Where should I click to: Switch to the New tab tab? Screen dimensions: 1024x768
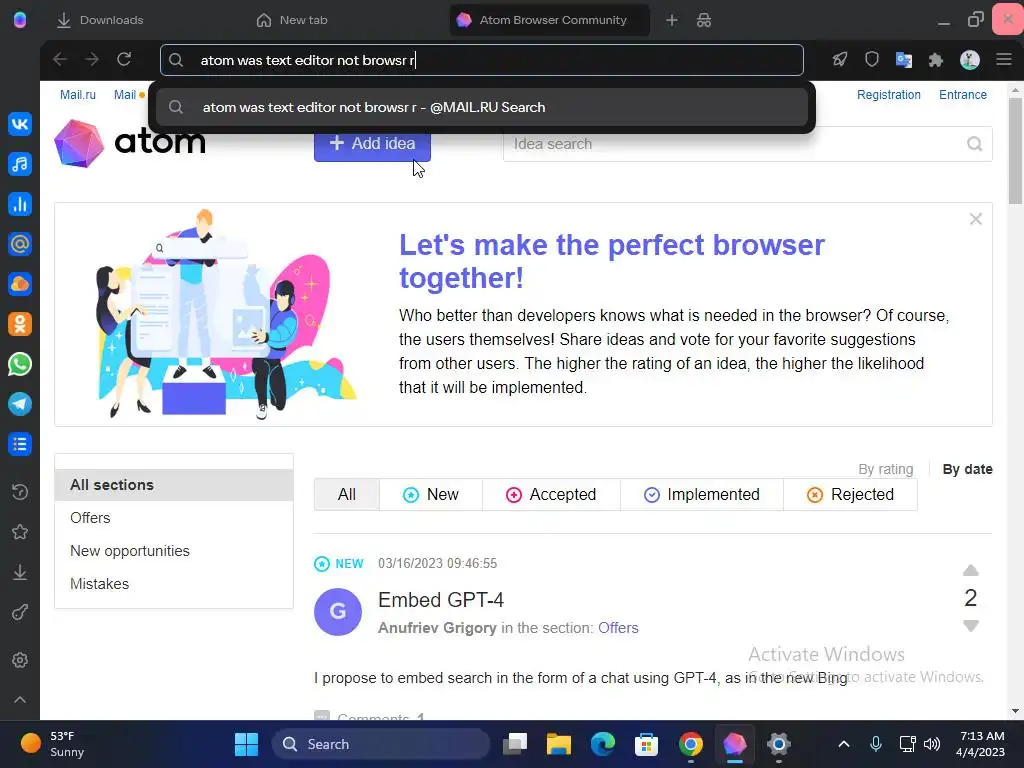(292, 20)
